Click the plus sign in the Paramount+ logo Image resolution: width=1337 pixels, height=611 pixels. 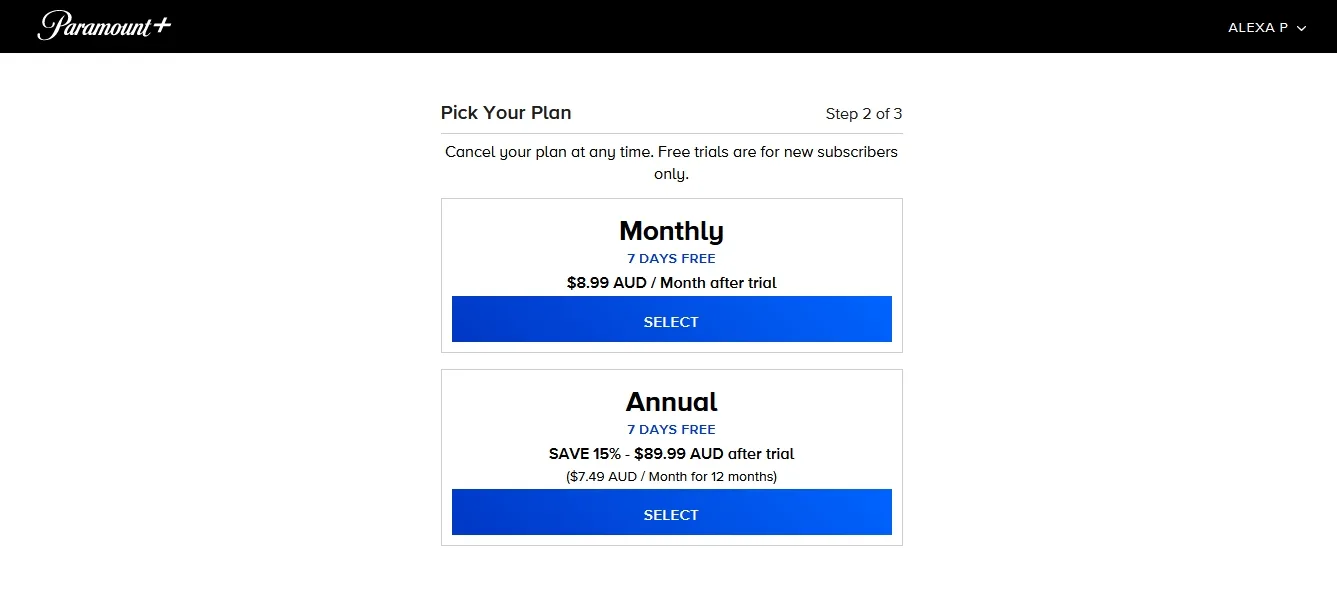(x=161, y=25)
